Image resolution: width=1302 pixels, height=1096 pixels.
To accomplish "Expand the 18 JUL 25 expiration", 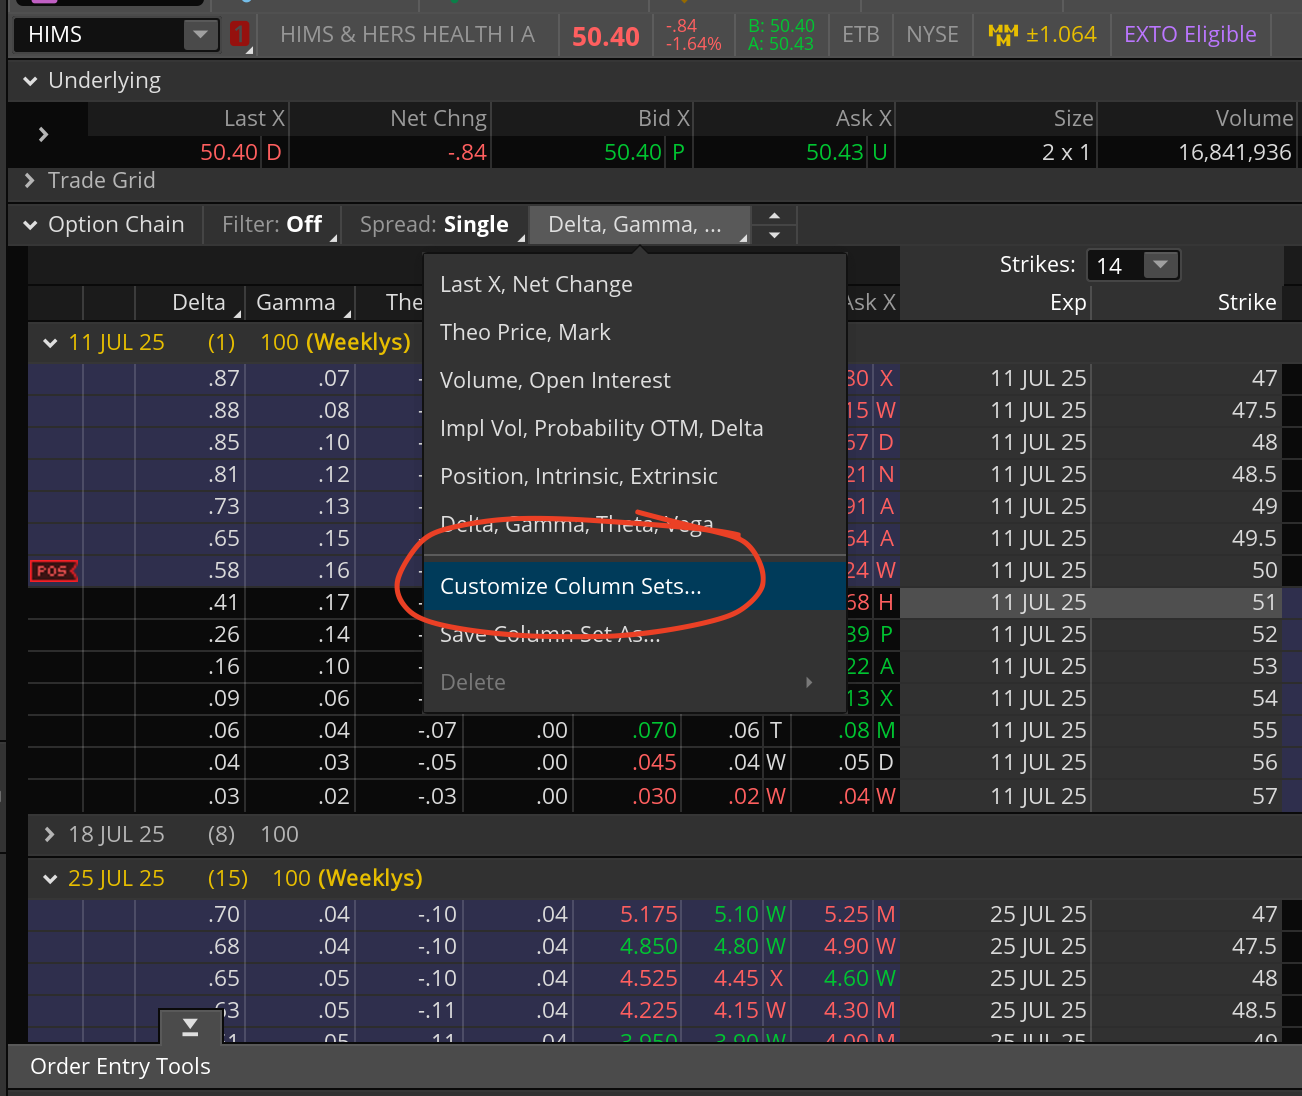I will click(x=50, y=834).
